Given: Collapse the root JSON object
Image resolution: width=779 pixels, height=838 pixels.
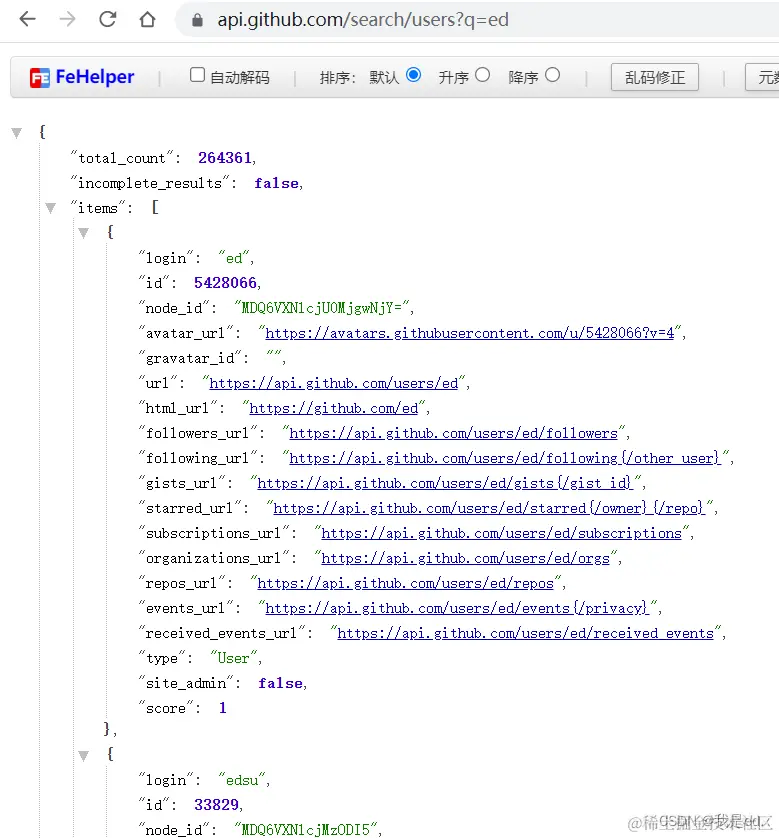Looking at the screenshot, I should pos(17,133).
